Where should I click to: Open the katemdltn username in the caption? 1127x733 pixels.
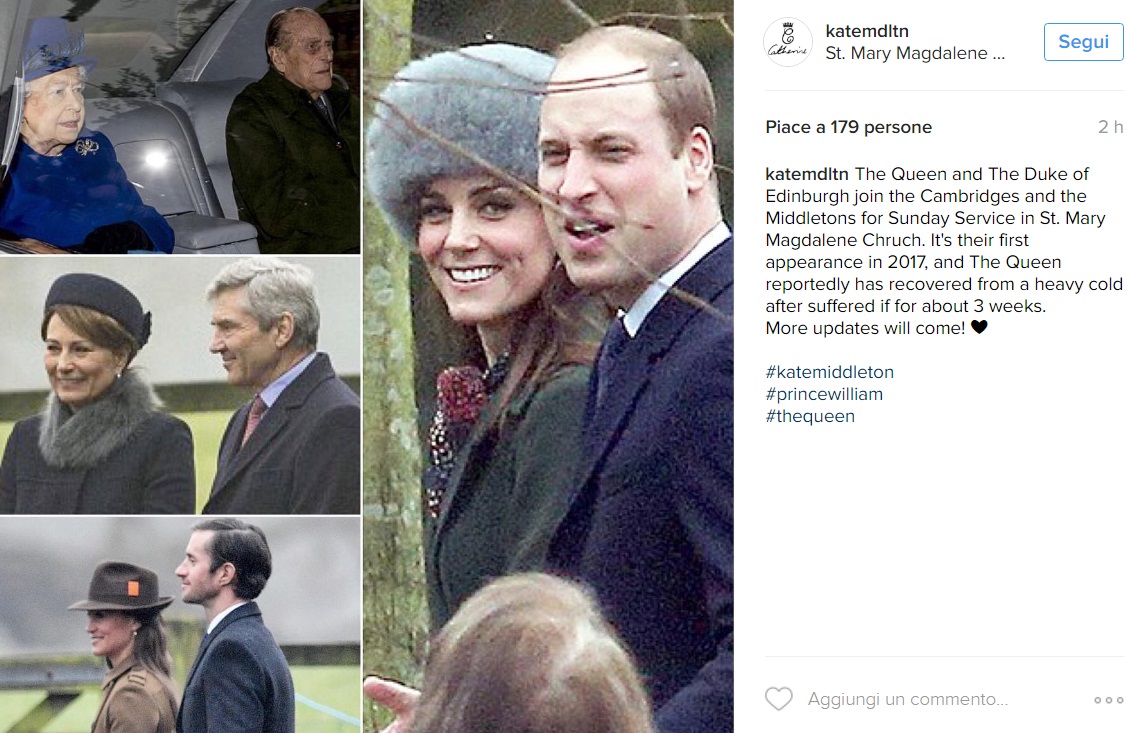click(806, 174)
